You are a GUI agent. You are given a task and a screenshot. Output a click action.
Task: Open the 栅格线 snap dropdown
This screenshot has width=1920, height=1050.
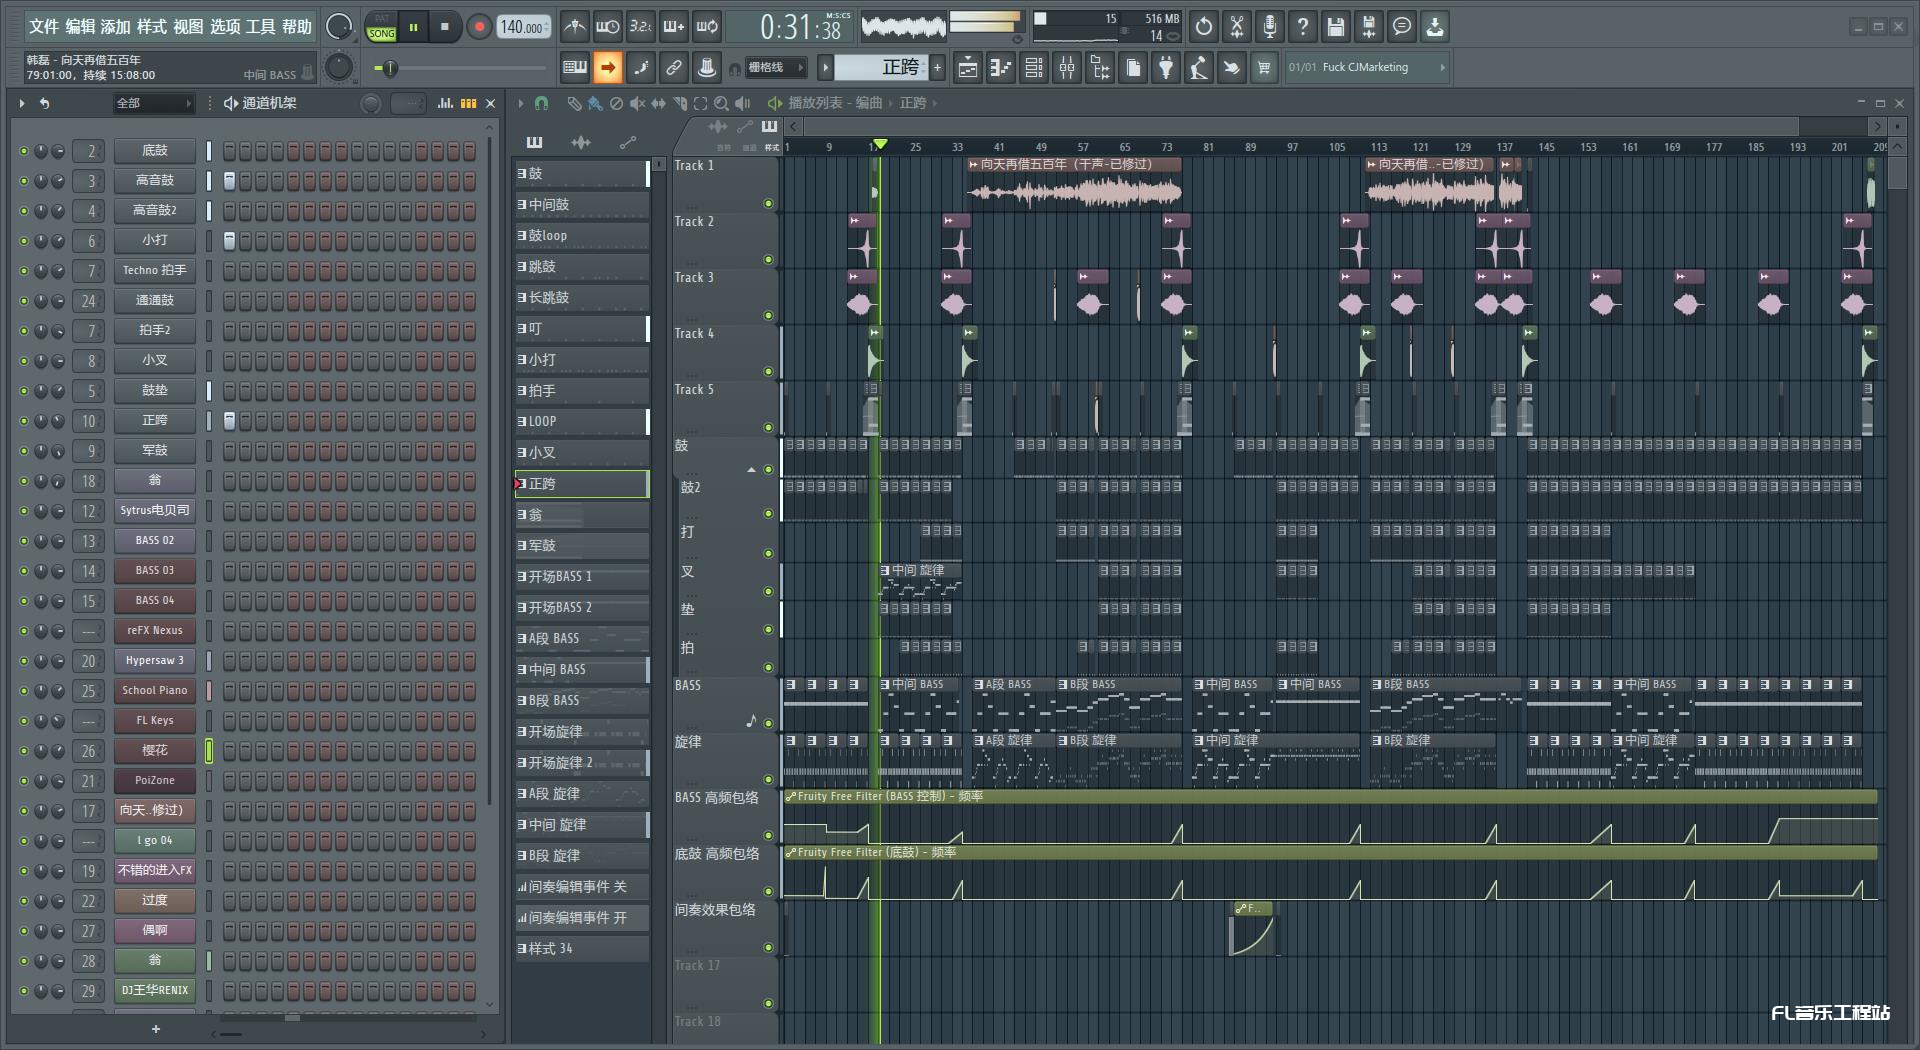click(776, 68)
